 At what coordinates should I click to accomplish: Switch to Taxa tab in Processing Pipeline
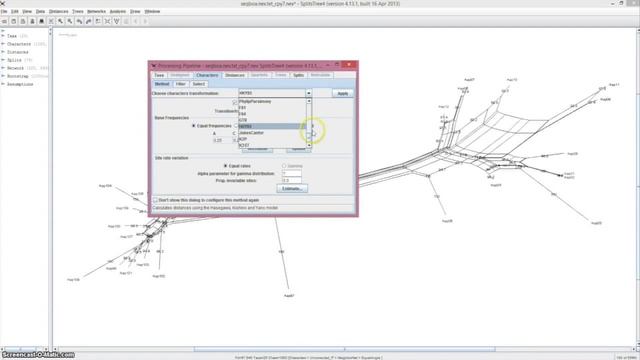coord(159,75)
